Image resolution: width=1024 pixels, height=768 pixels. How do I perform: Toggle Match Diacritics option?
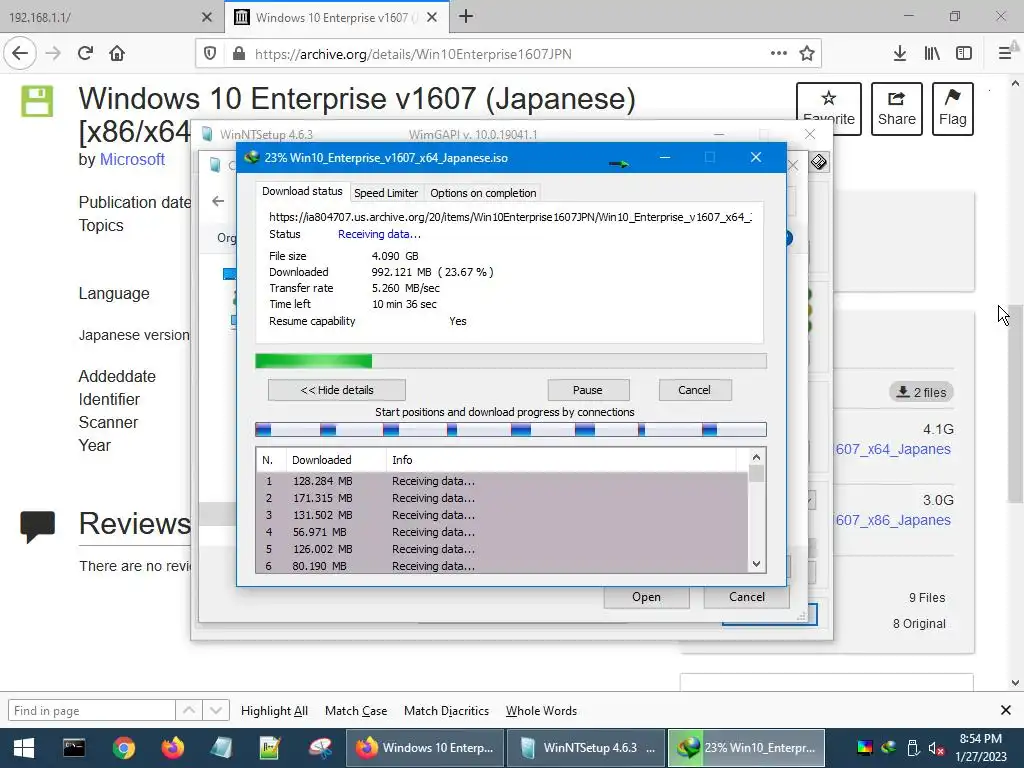(x=446, y=711)
